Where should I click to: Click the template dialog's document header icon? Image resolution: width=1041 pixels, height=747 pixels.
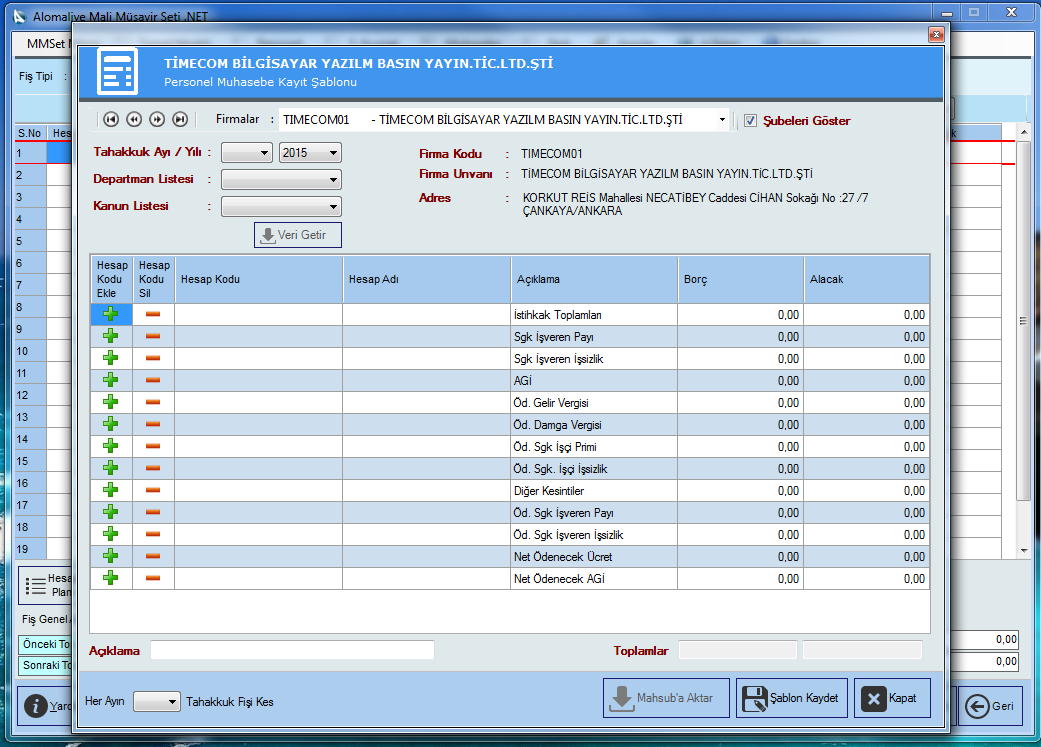coord(118,71)
